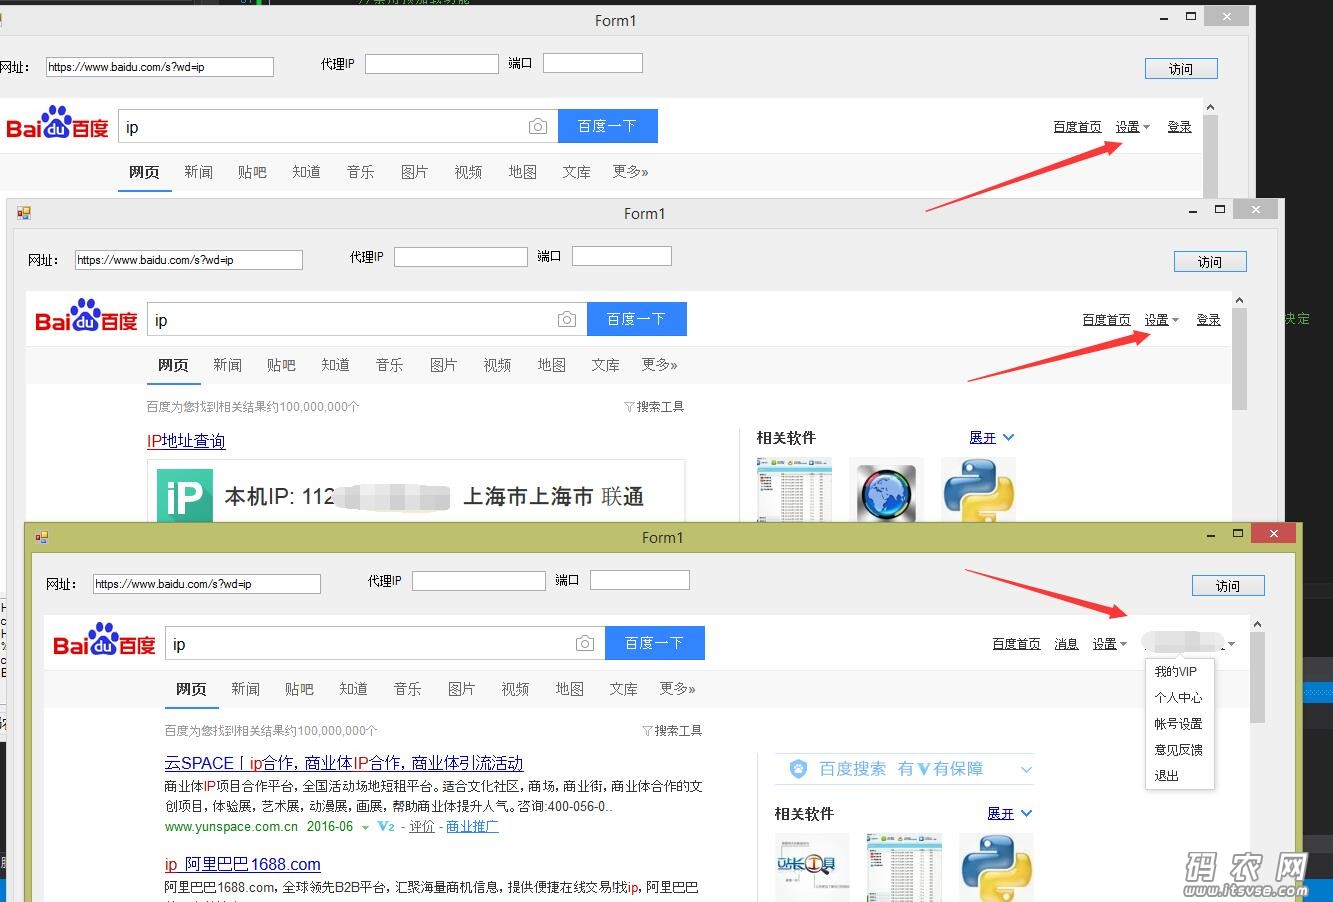
Task: Click 搜索工具 filter in middle window
Action: (x=654, y=407)
